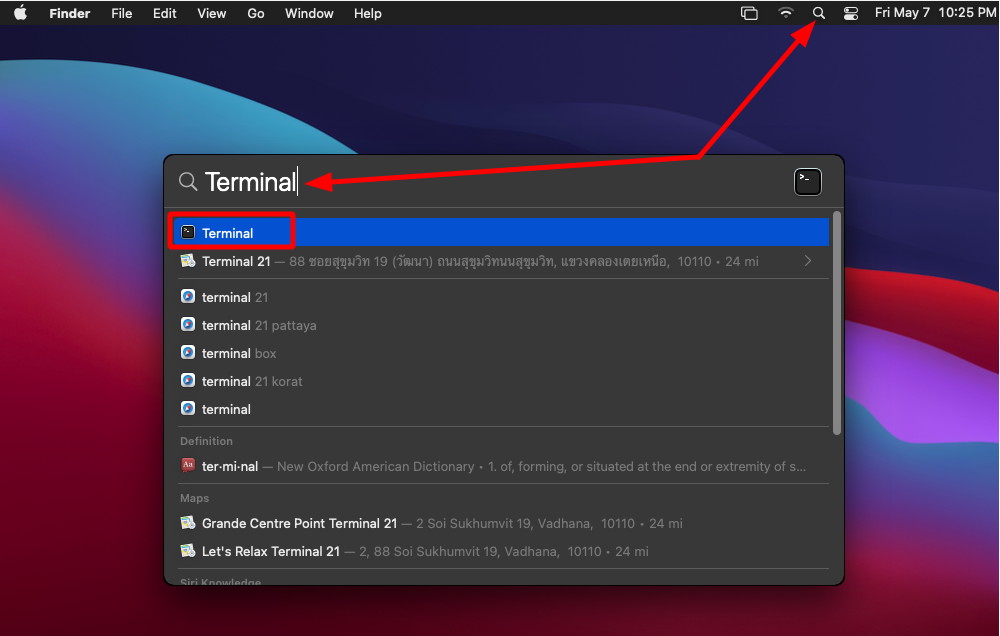Select the 'terminal 21 korat' suggestion
The image size is (1000, 636).
click(501, 381)
